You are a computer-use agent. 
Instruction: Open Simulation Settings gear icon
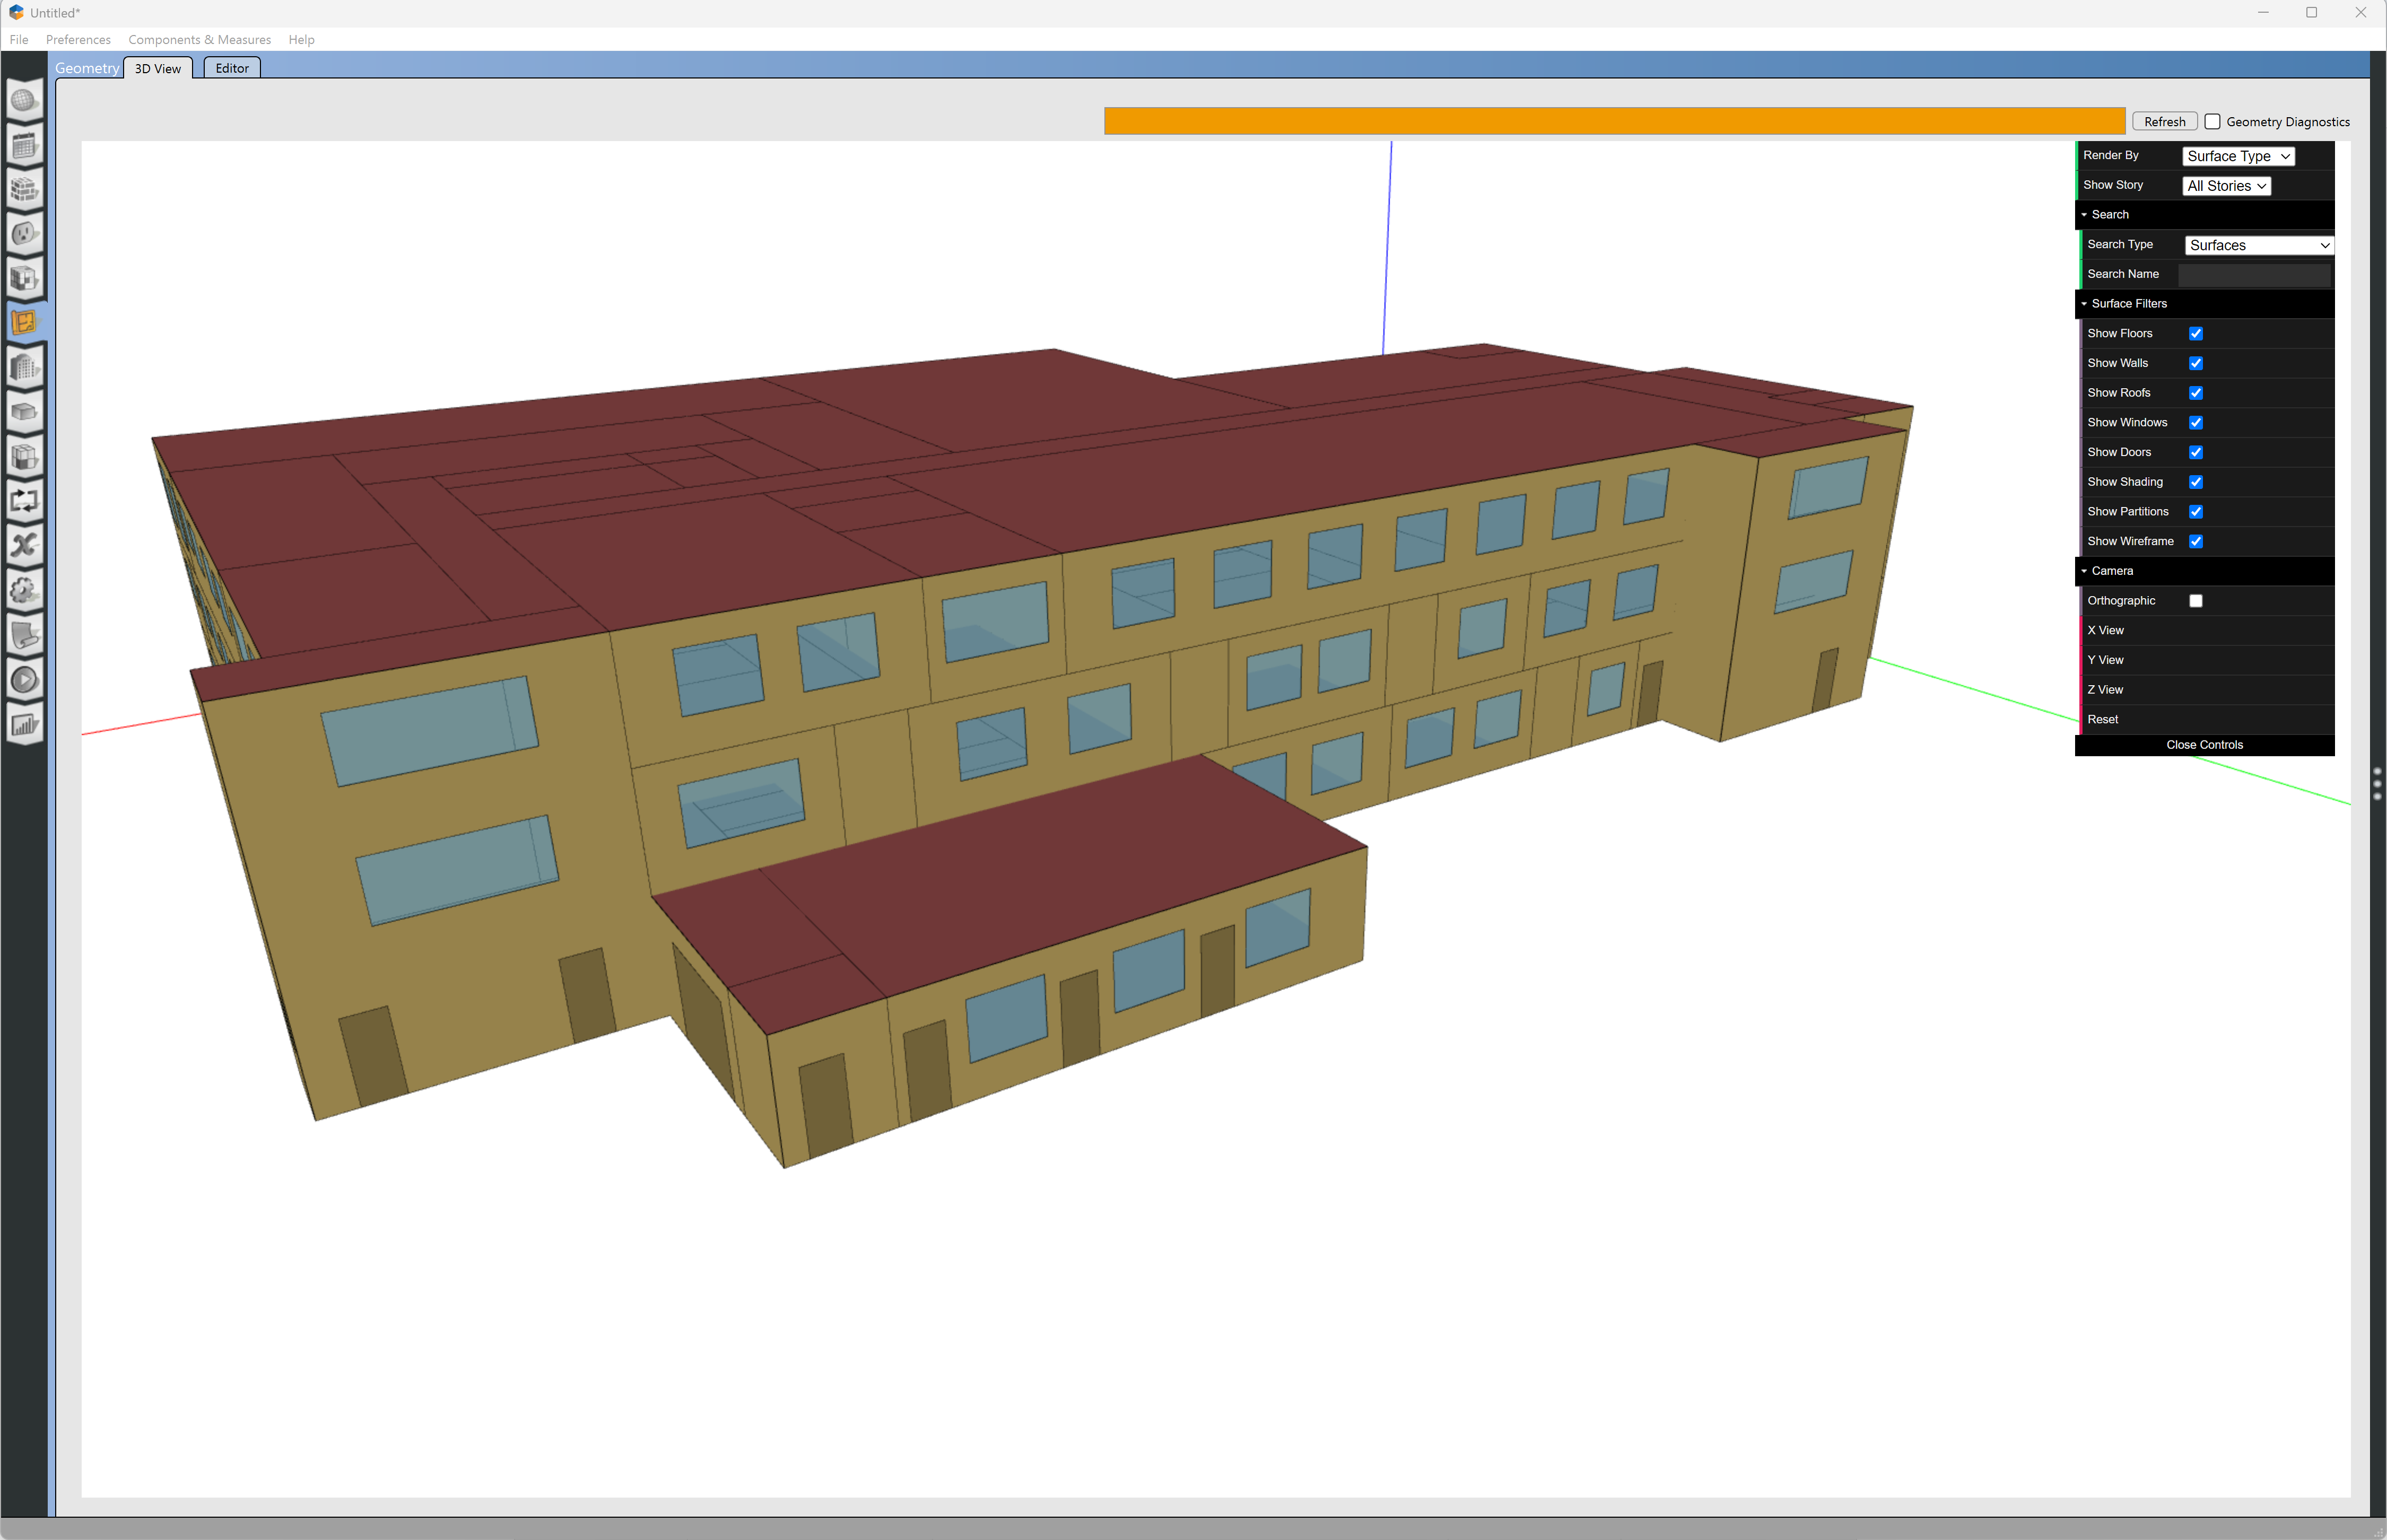point(25,590)
